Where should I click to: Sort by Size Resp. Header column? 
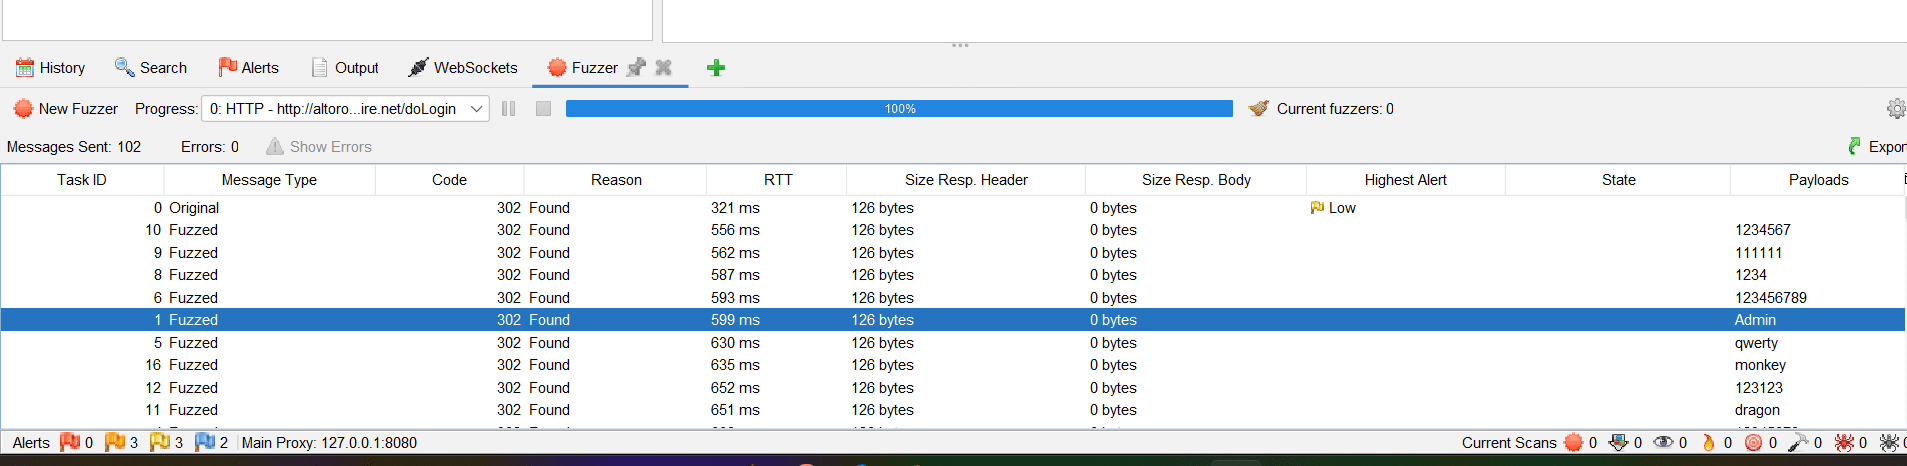coord(966,180)
